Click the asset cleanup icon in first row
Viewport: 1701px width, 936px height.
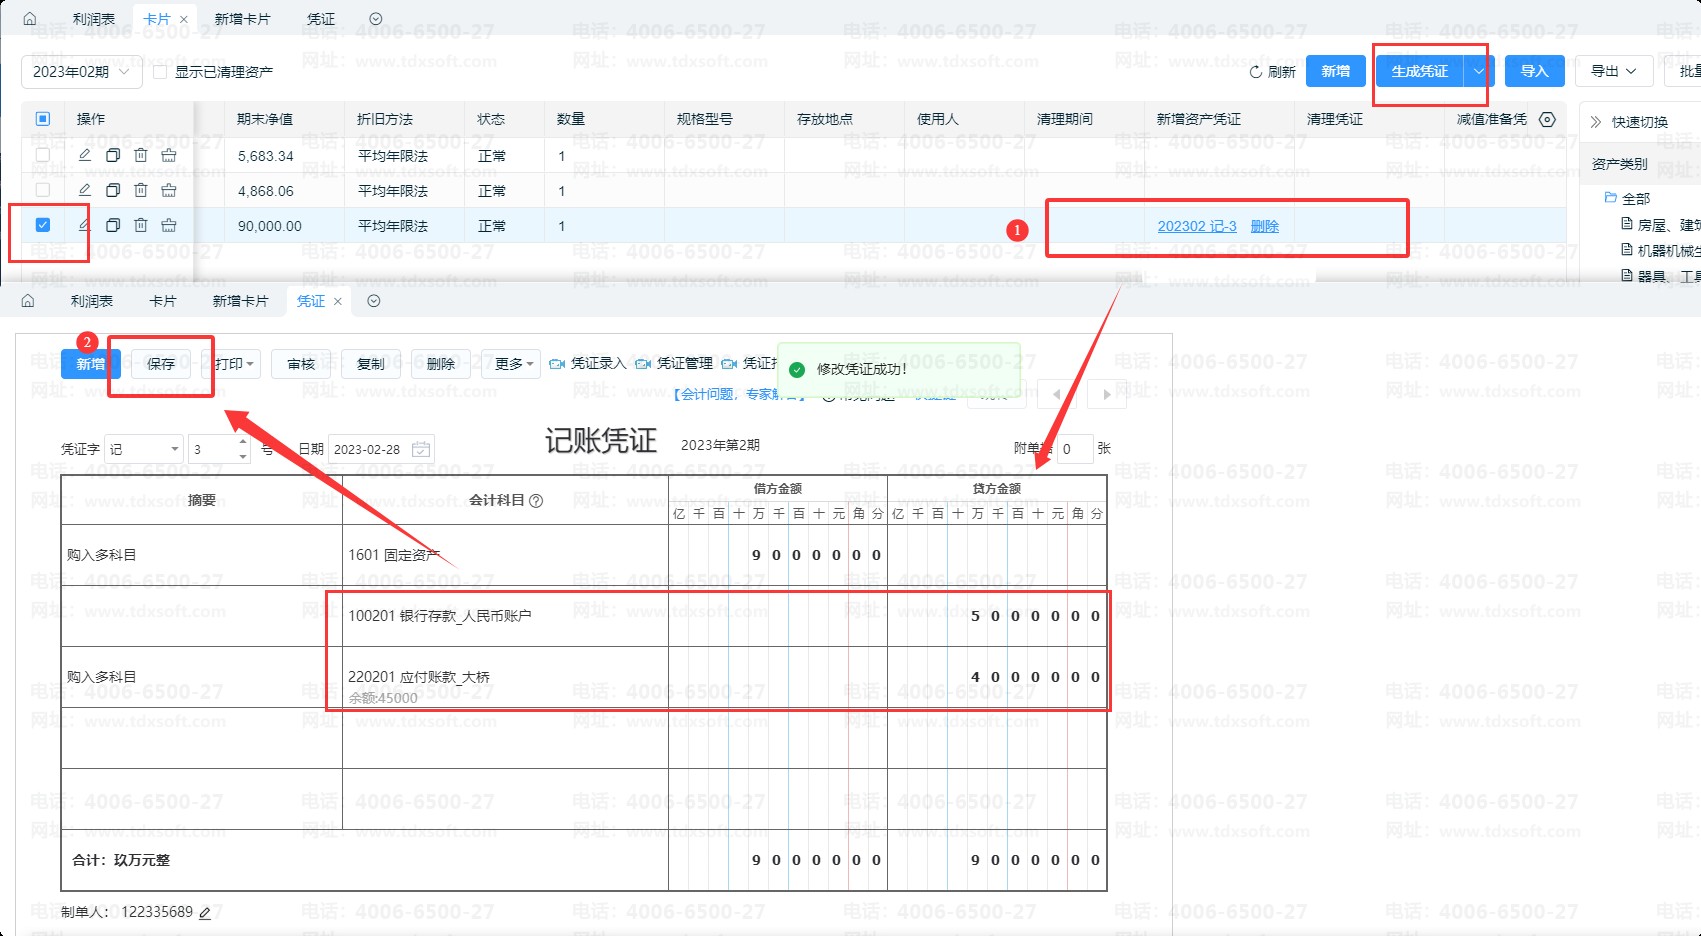click(x=169, y=156)
